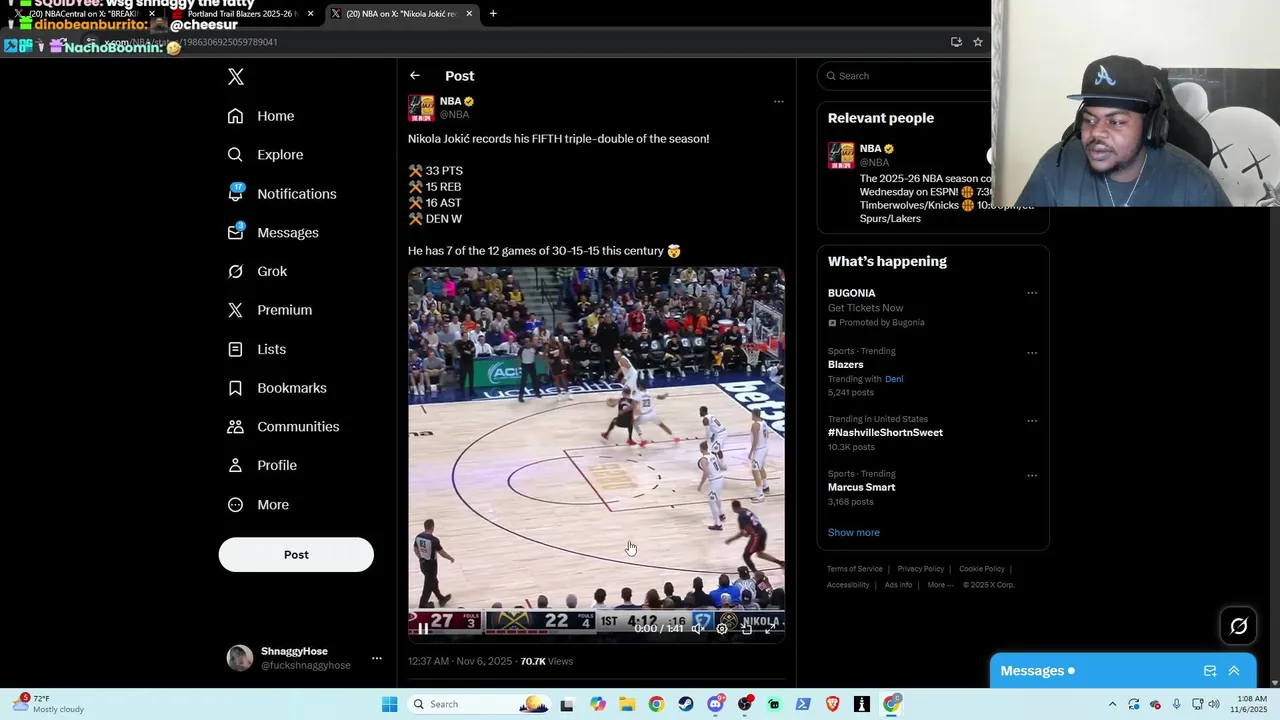Image resolution: width=1280 pixels, height=720 pixels.
Task: Expand the video to fullscreen
Action: 770,629
